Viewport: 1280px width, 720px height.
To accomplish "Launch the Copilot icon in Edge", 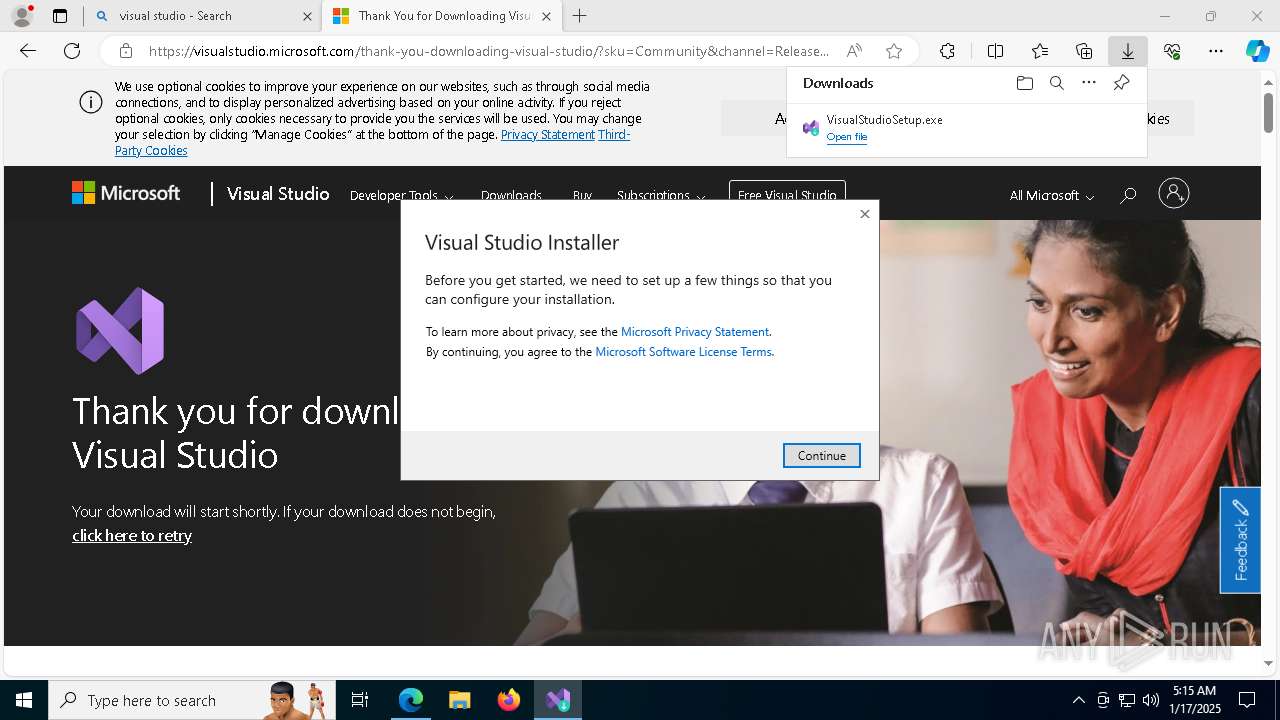I will 1257,51.
